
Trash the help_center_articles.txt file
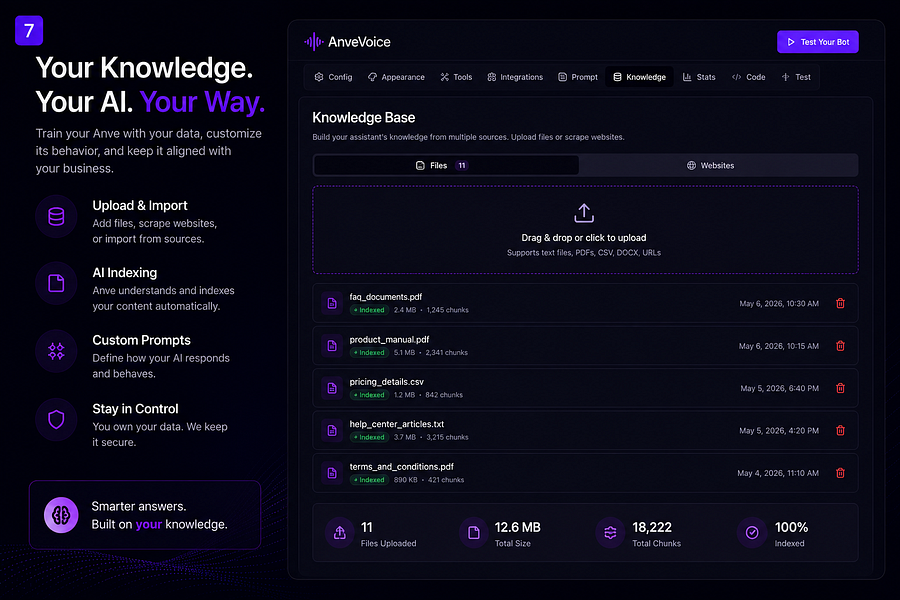click(840, 431)
